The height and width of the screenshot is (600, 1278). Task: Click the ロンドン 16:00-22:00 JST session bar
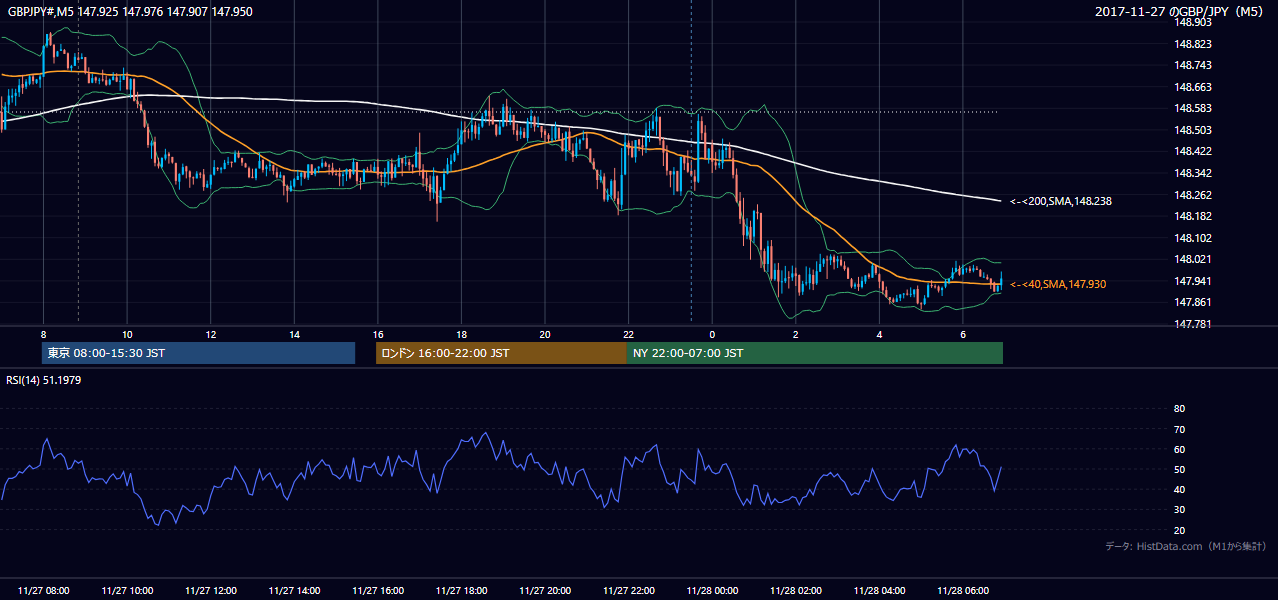501,353
